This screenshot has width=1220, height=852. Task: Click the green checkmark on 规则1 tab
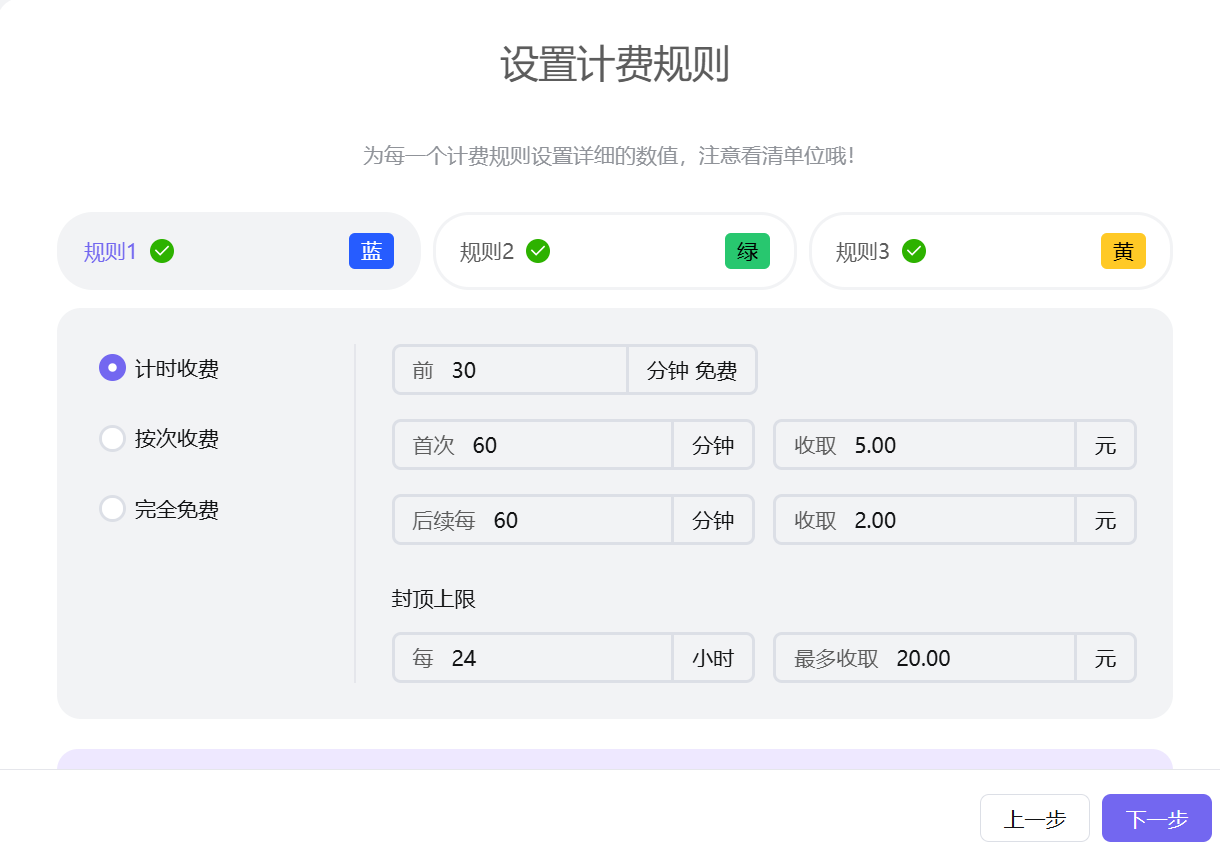[x=161, y=251]
